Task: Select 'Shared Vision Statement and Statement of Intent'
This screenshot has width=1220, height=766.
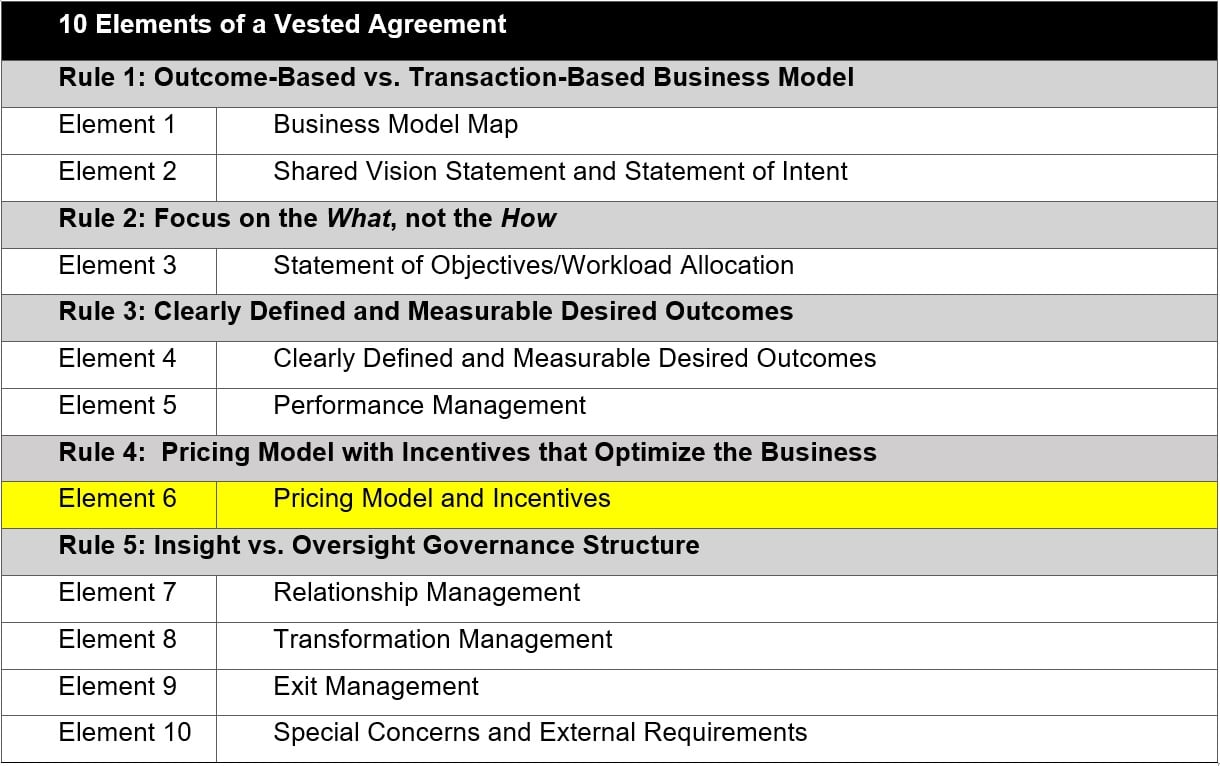Action: (560, 172)
